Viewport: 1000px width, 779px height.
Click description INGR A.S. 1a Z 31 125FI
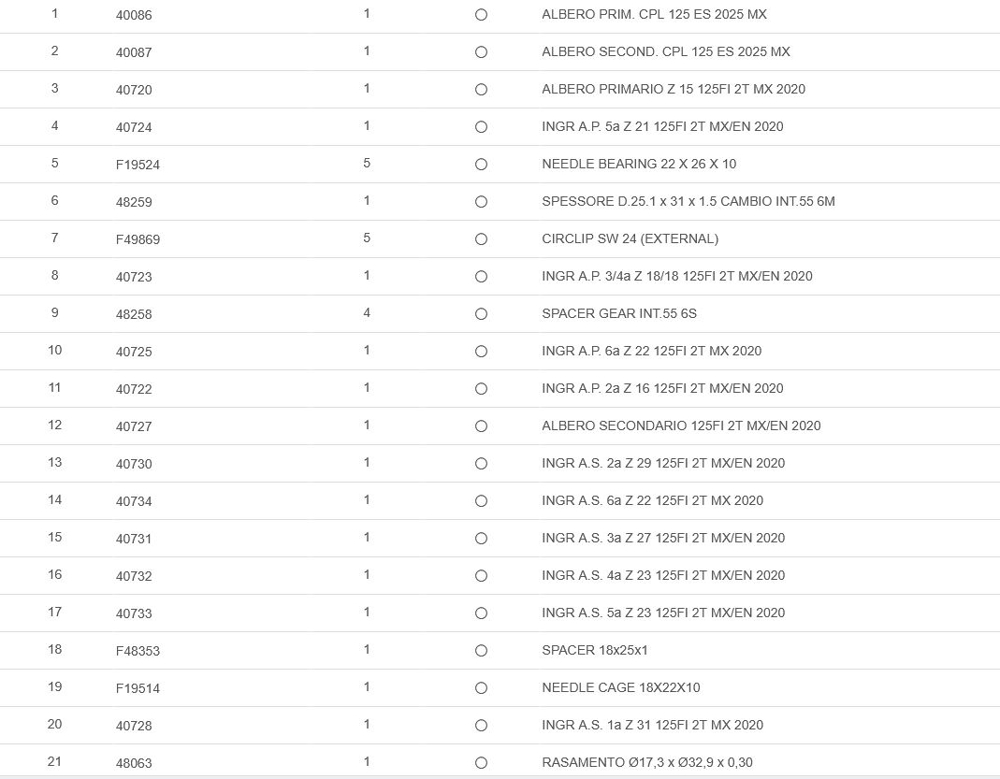click(652, 725)
